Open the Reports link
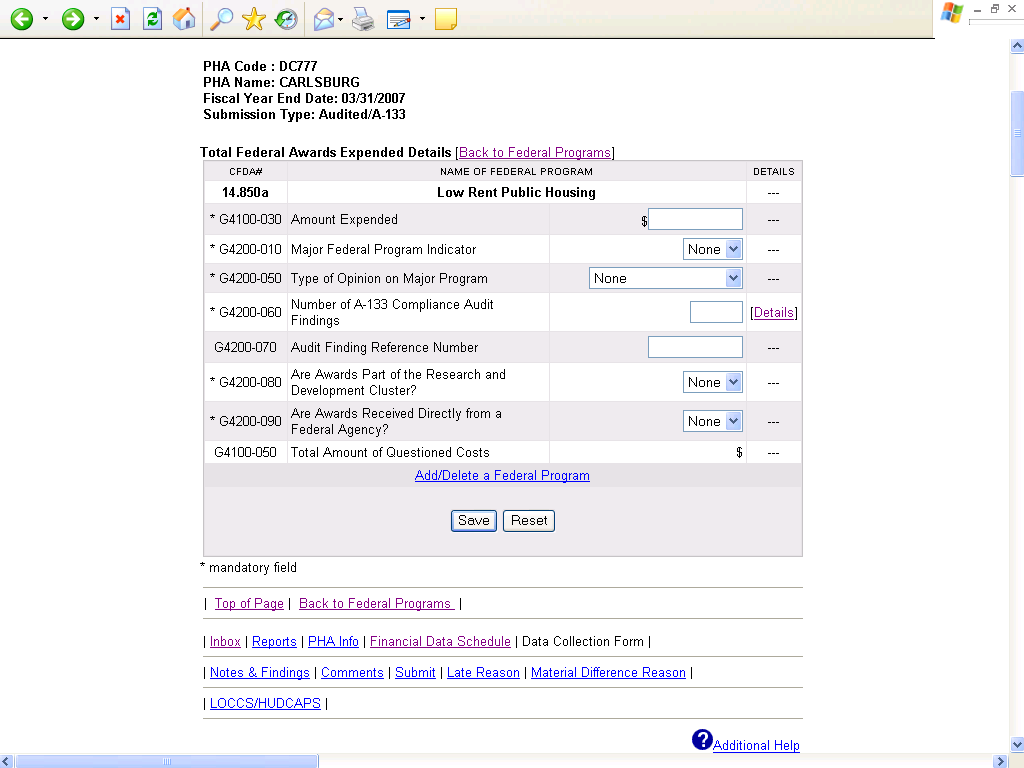The width and height of the screenshot is (1024, 768). click(274, 641)
